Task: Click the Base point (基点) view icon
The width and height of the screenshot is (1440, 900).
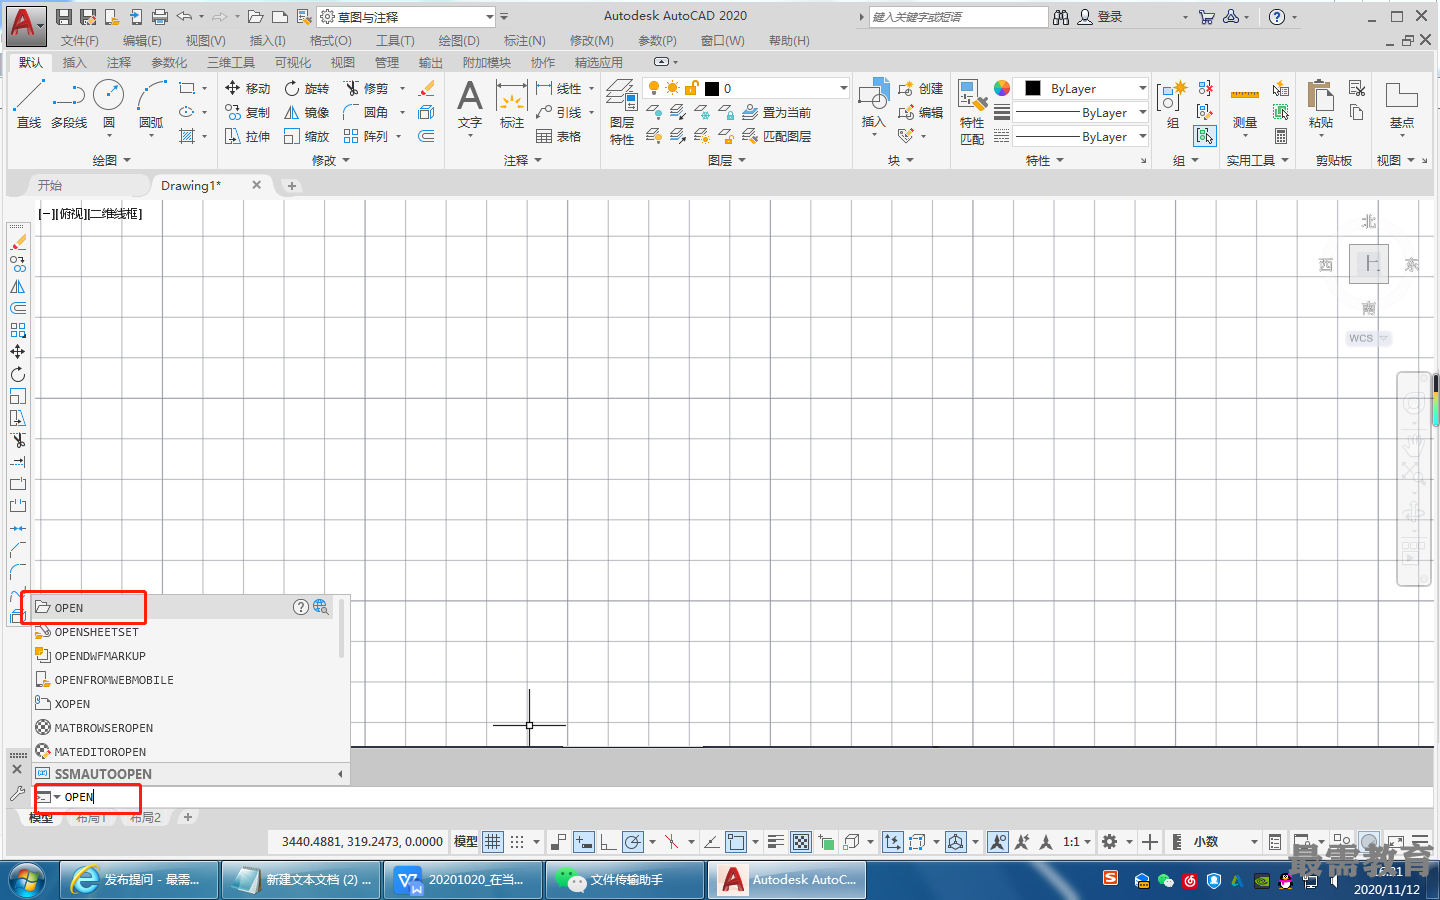Action: point(1402,105)
